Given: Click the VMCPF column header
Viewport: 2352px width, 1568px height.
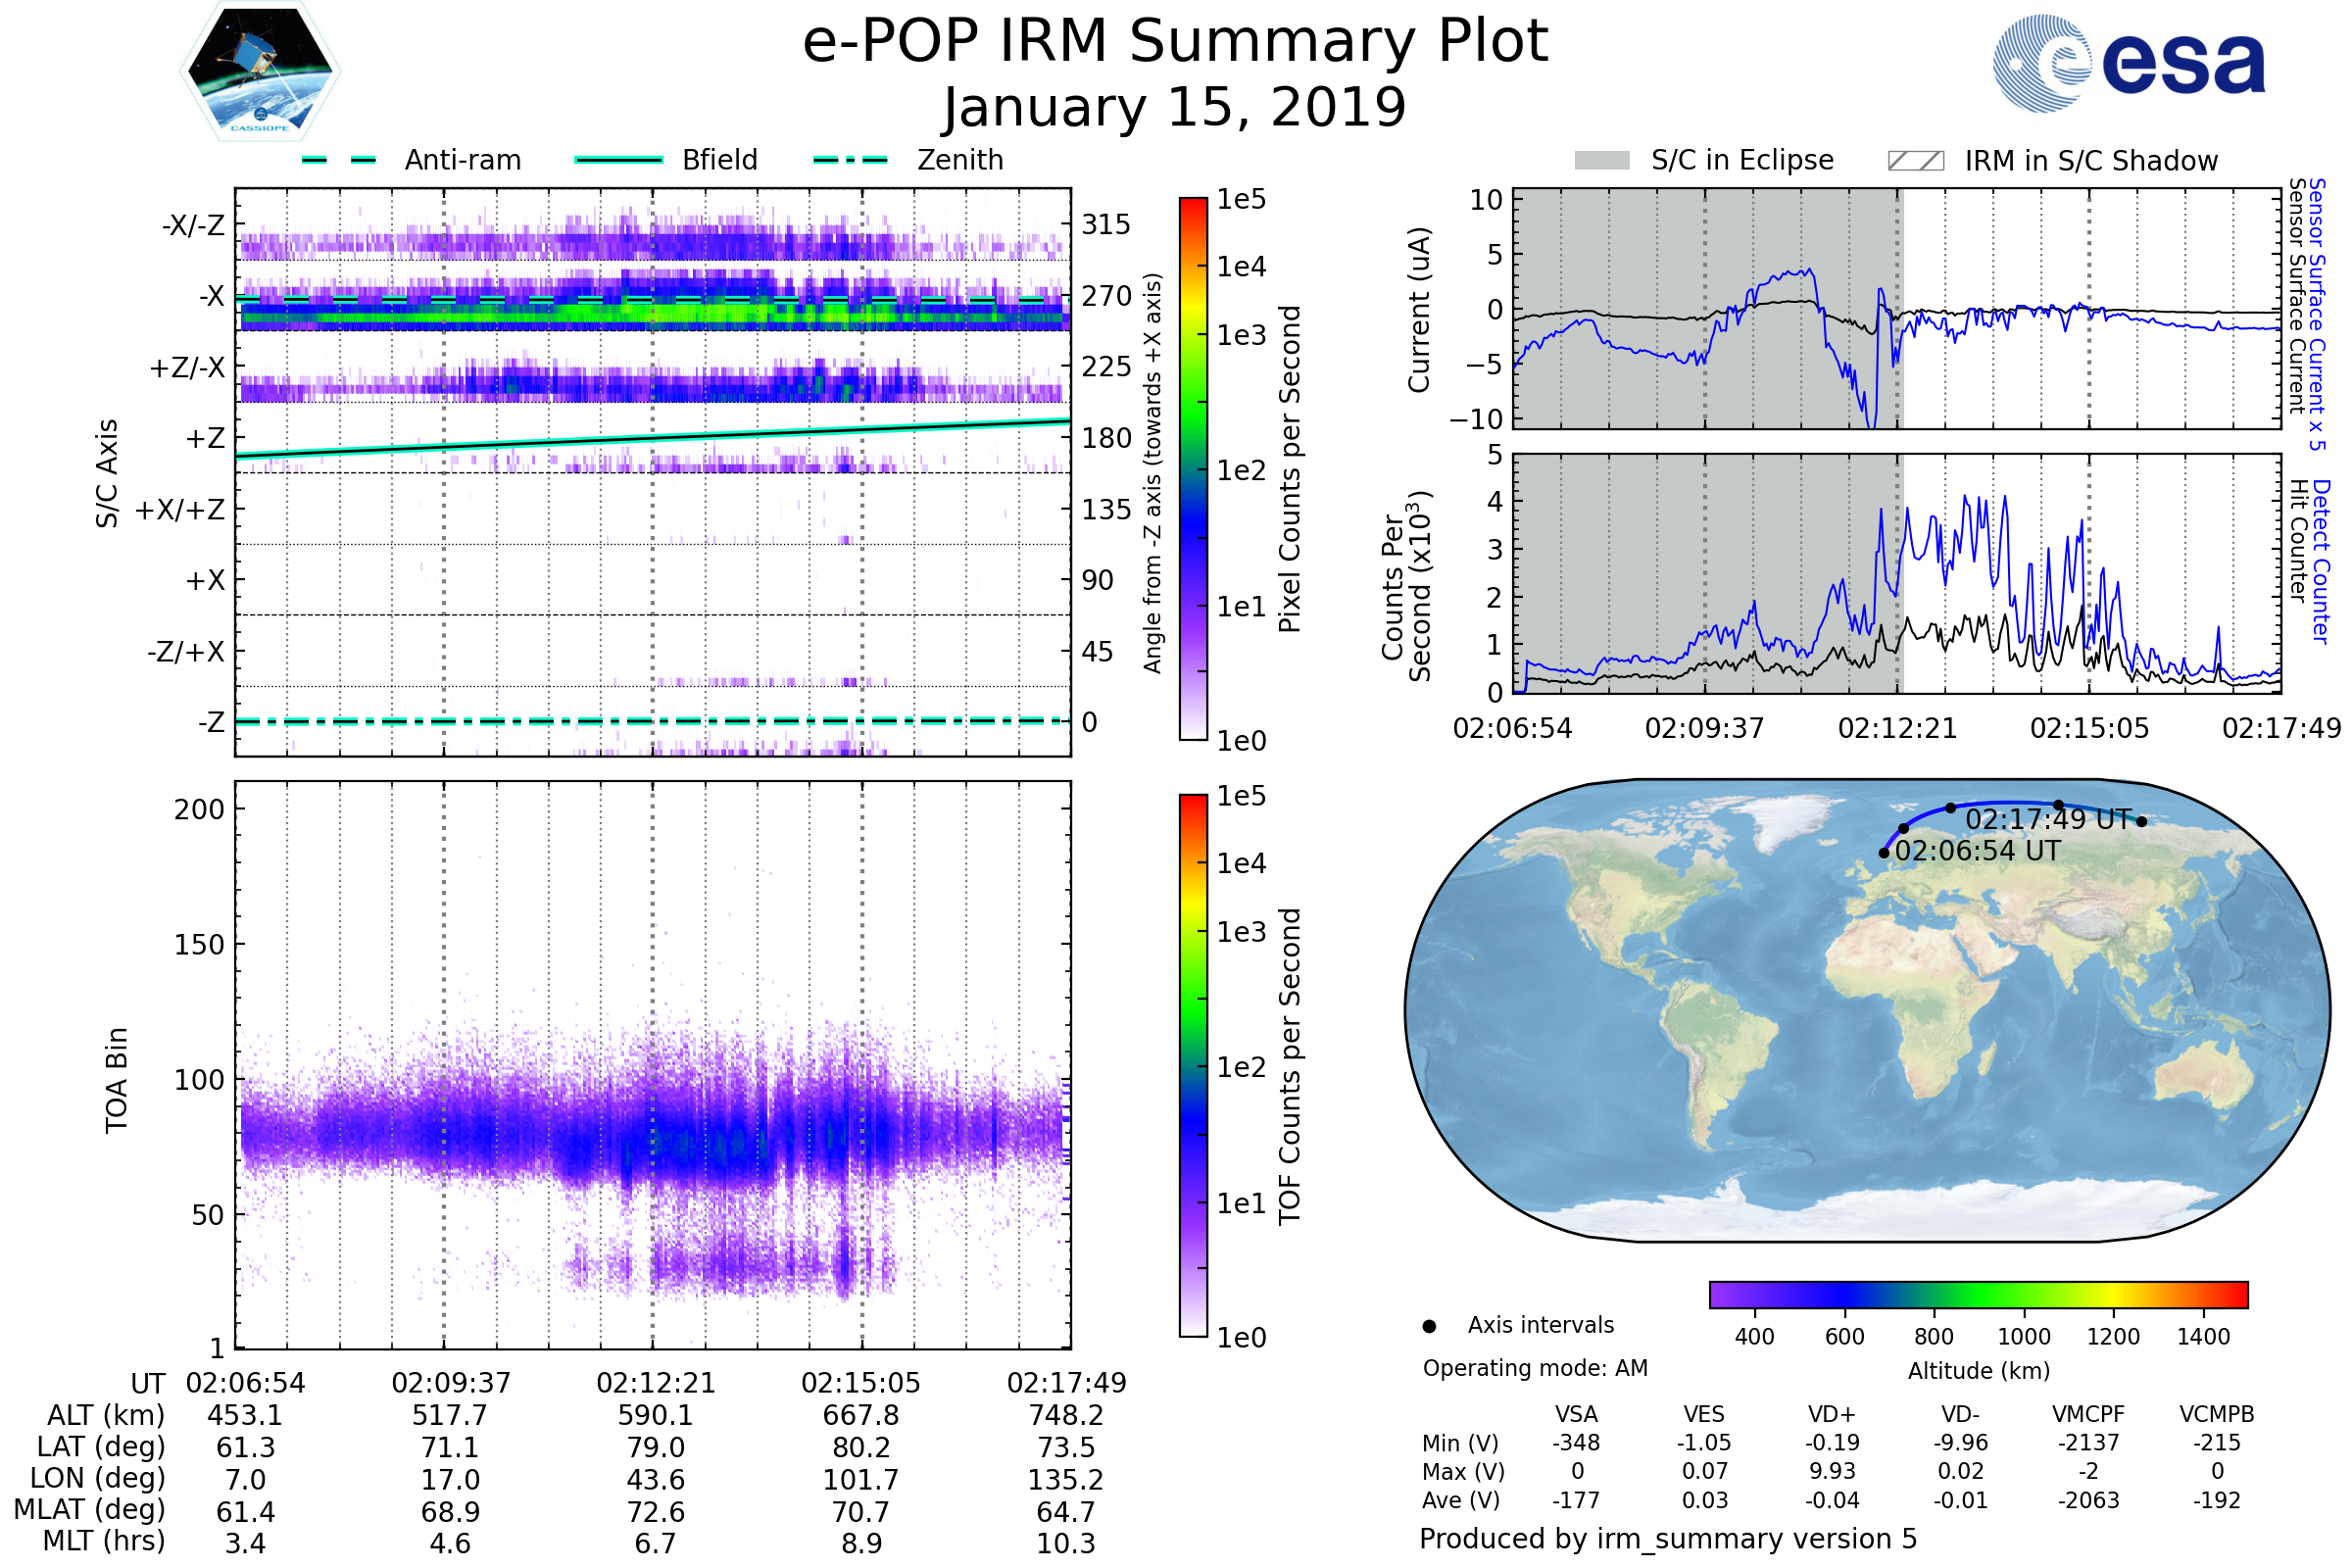Looking at the screenshot, I should [x=2088, y=1415].
